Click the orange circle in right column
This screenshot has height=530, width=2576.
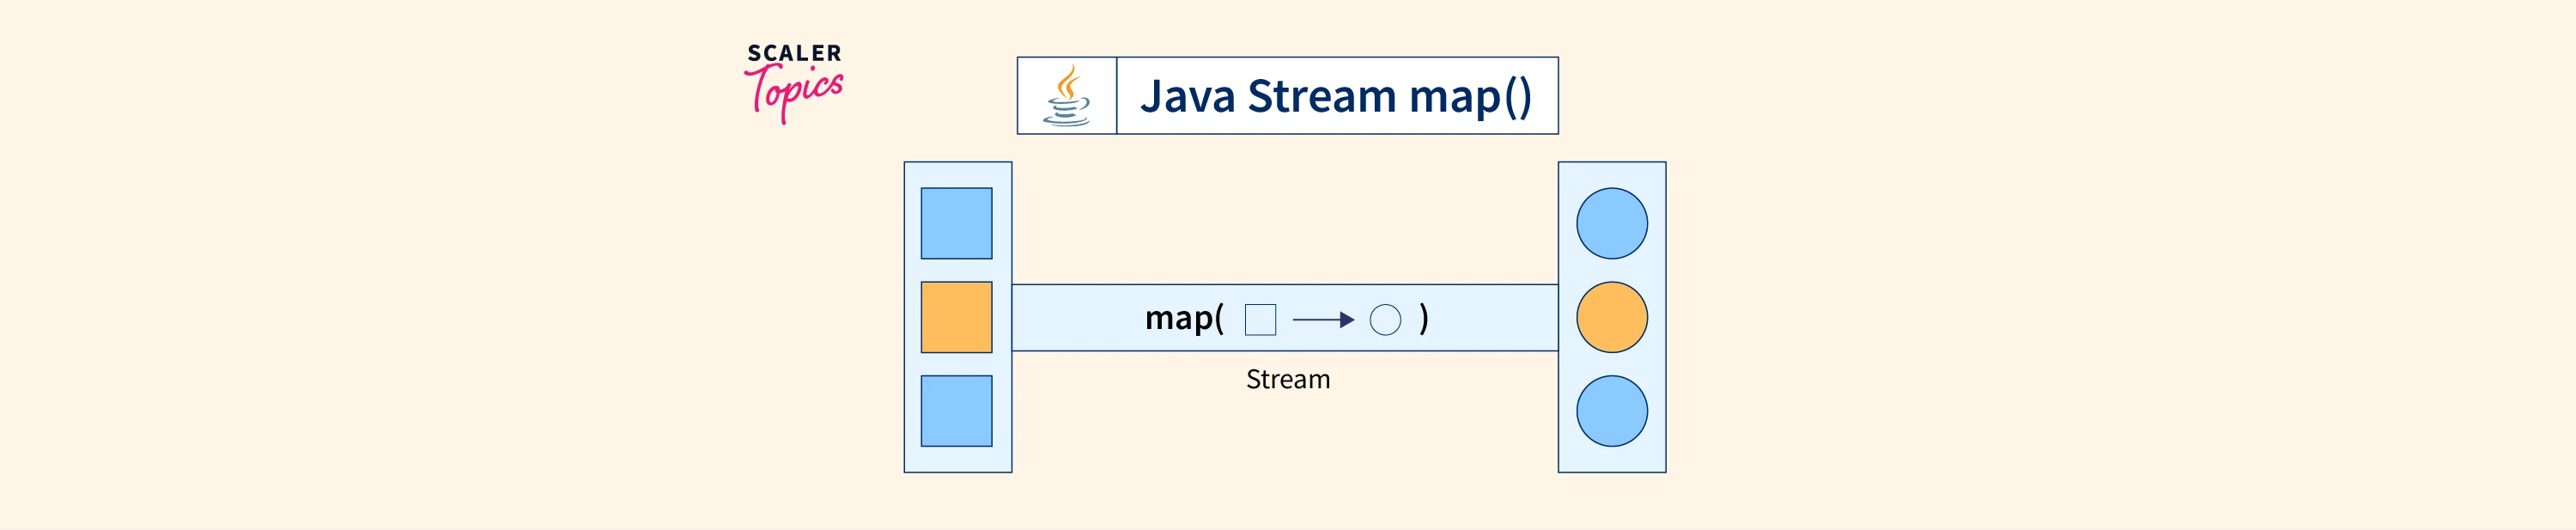point(1611,317)
